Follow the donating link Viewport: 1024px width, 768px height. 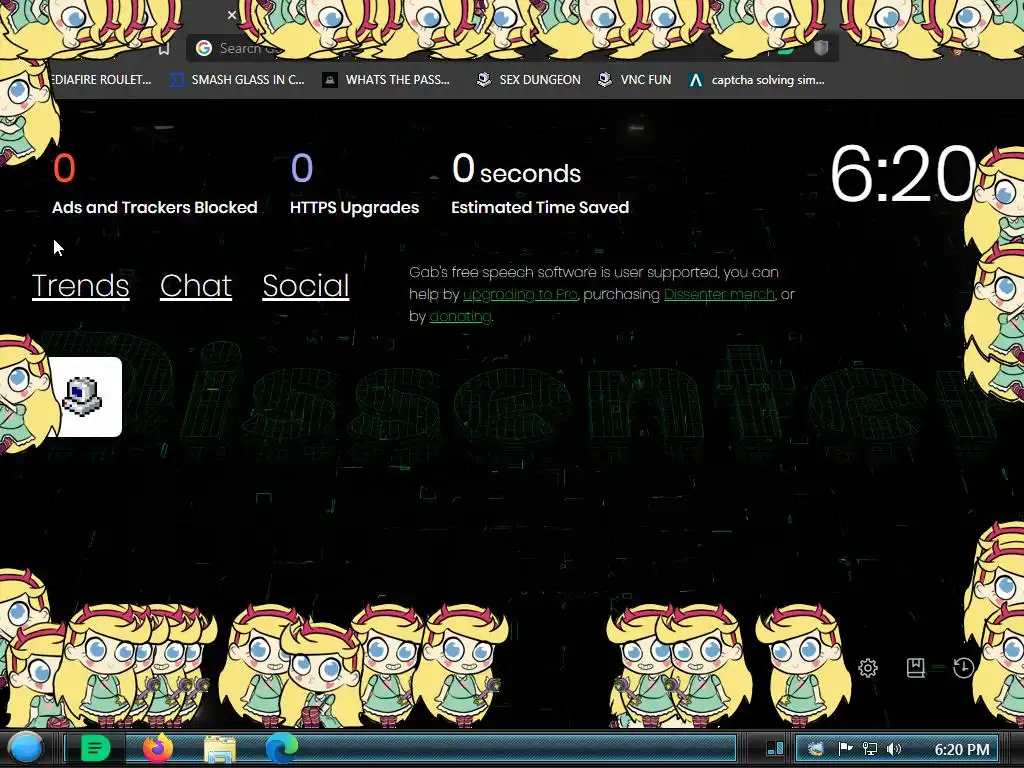460,317
